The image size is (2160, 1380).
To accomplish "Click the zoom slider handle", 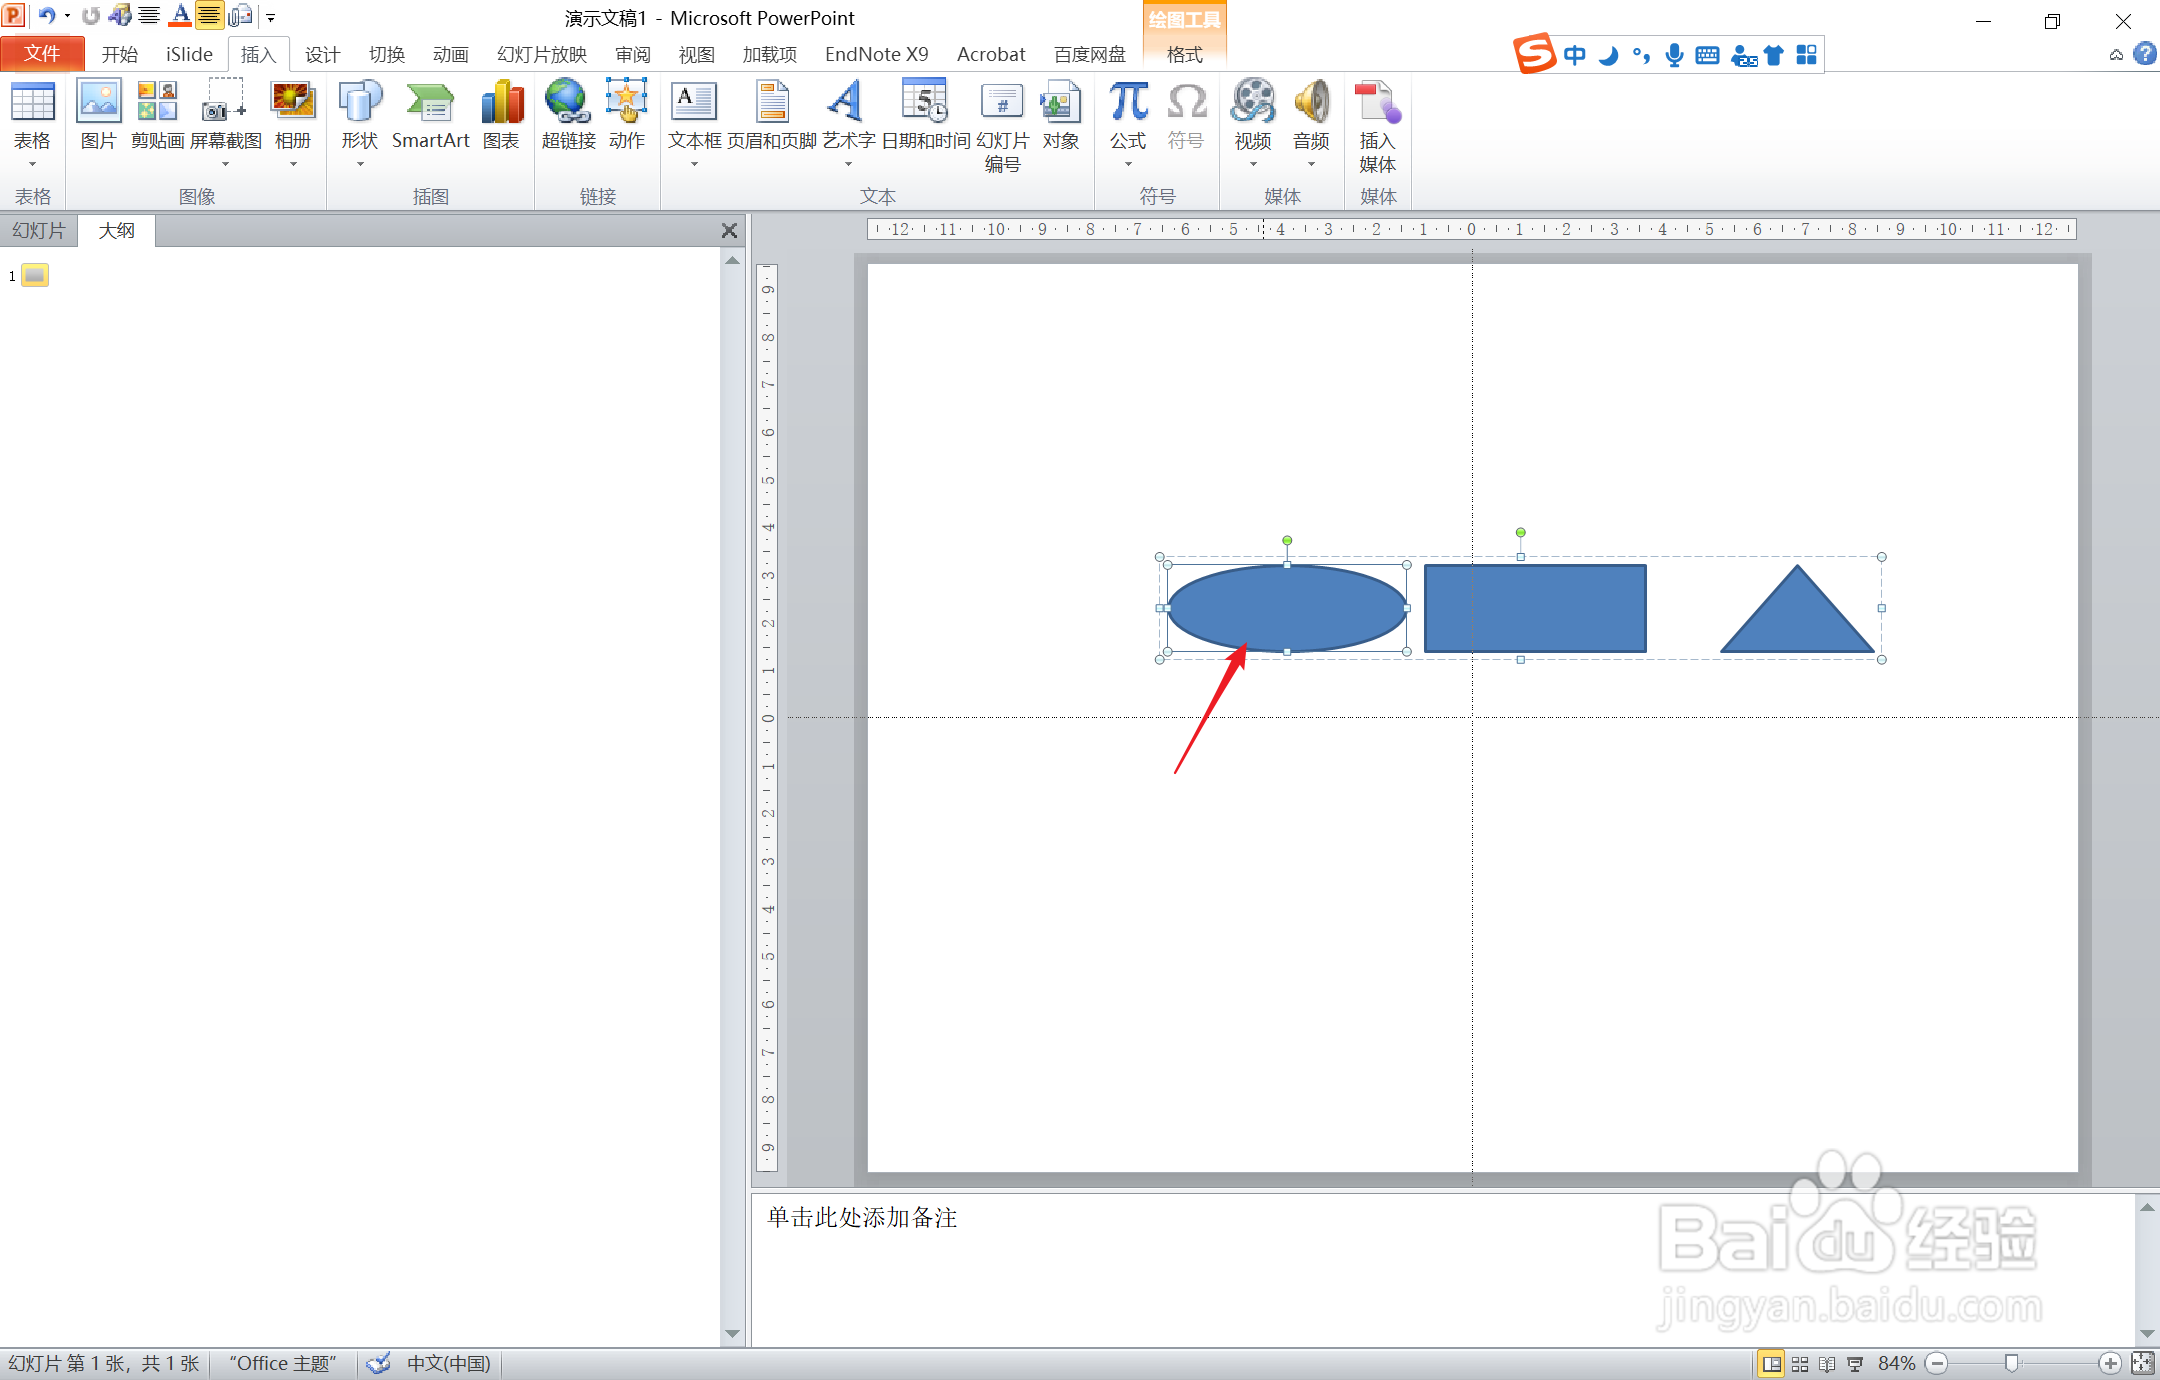I will (x=2011, y=1364).
